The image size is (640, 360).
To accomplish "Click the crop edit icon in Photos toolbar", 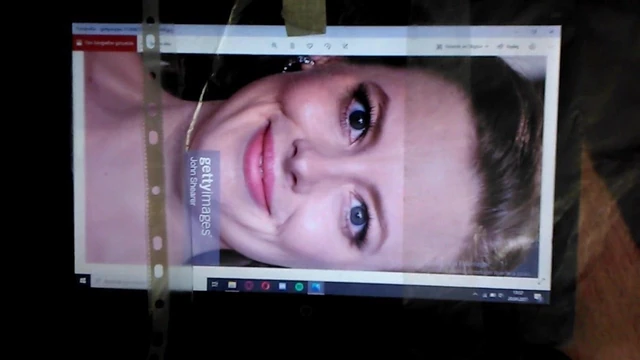I will [x=345, y=46].
